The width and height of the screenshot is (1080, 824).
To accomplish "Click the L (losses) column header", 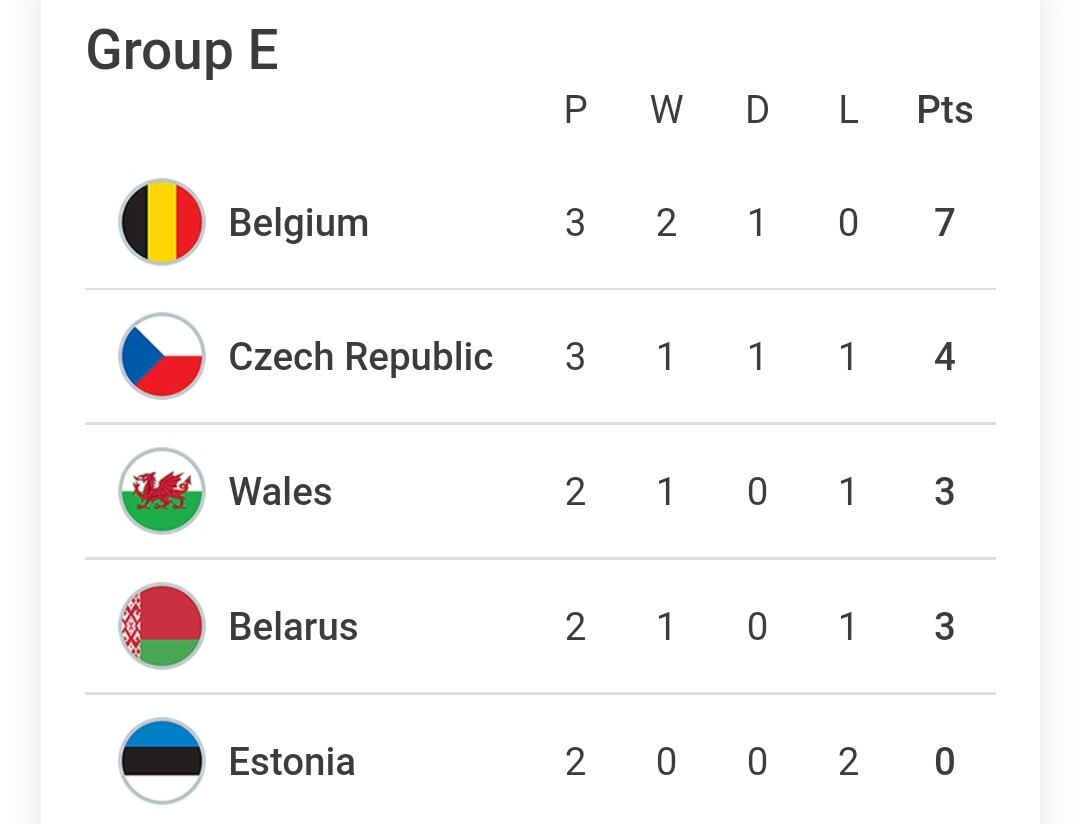I will tap(848, 110).
